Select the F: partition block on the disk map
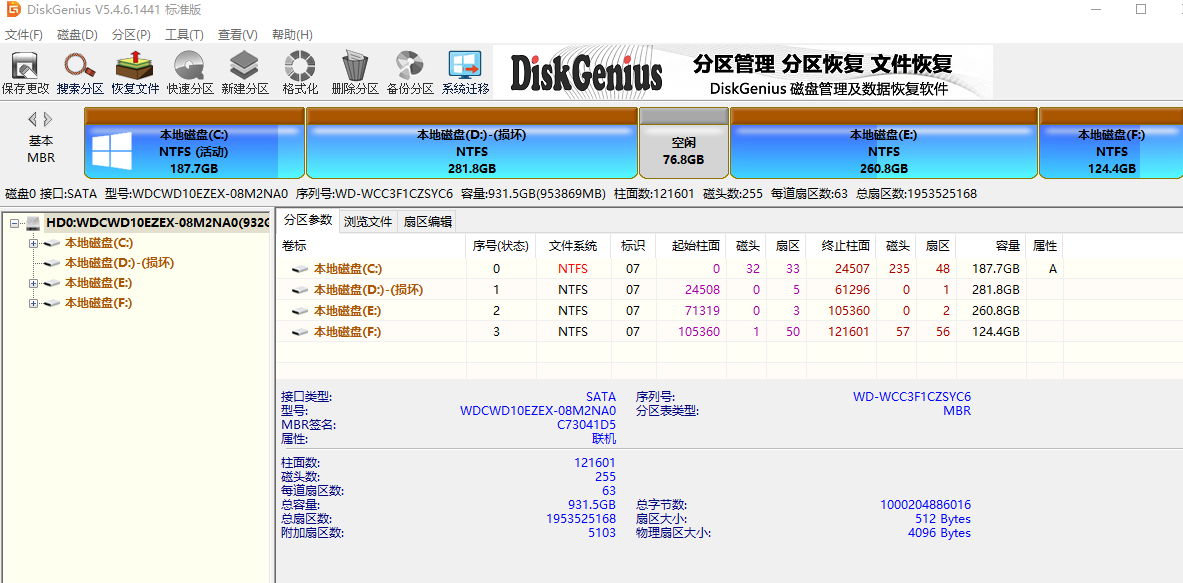The image size is (1183, 583). (x=1111, y=143)
